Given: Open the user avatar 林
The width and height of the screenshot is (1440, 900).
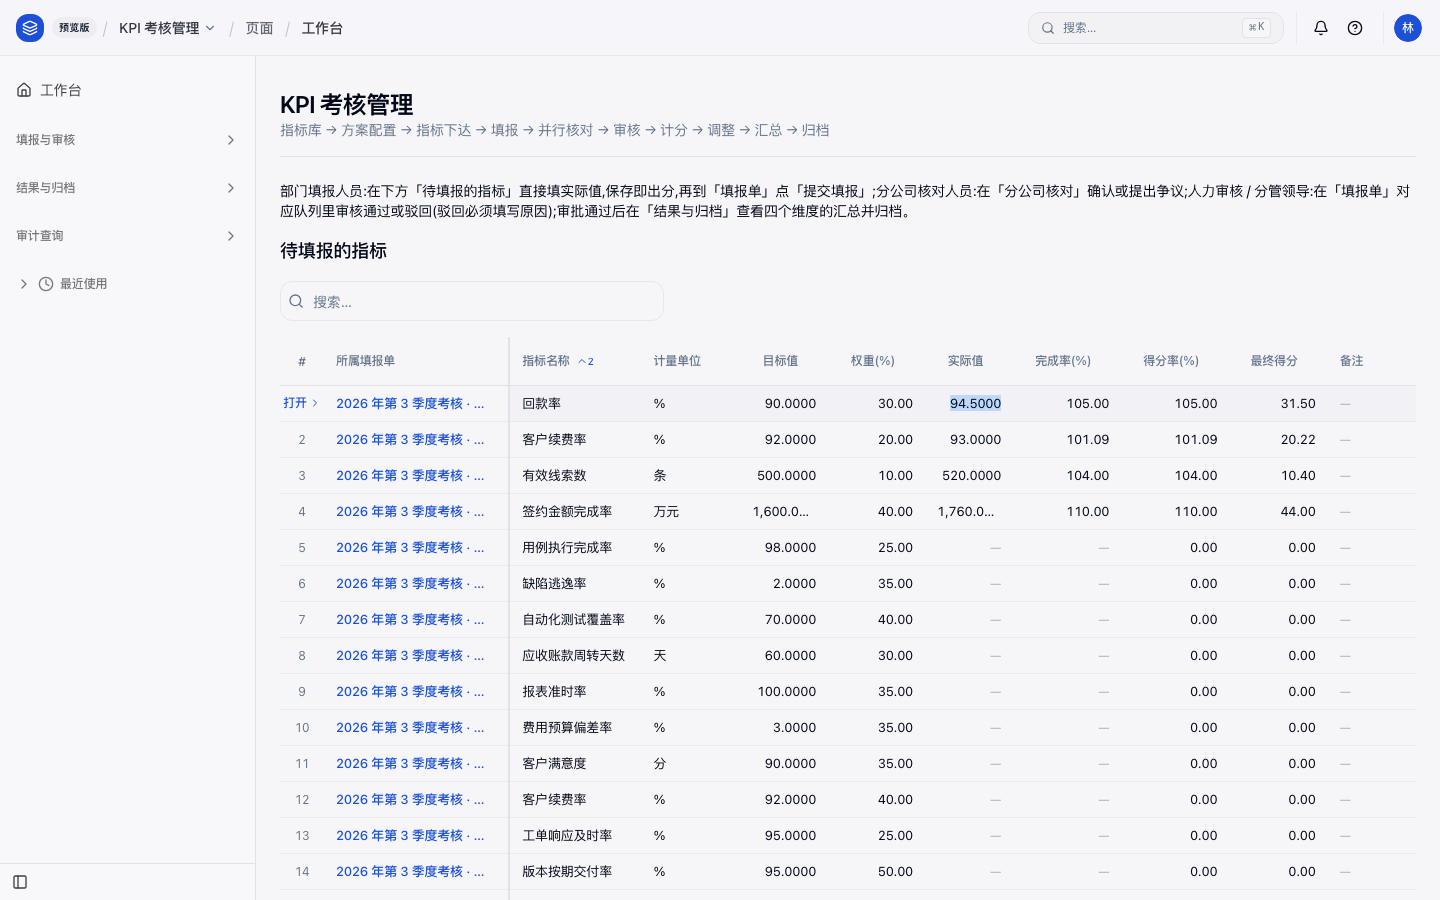Looking at the screenshot, I should click(1408, 28).
